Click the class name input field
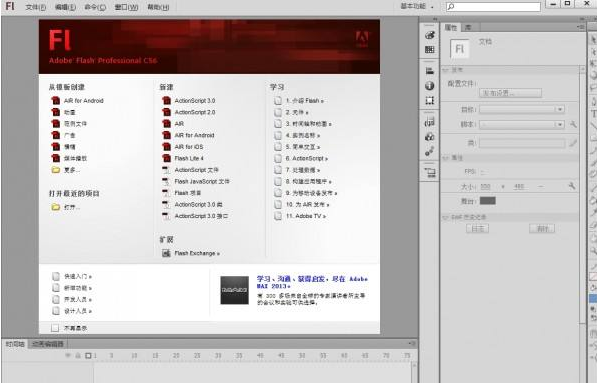This screenshot has width=597, height=383. point(522,143)
